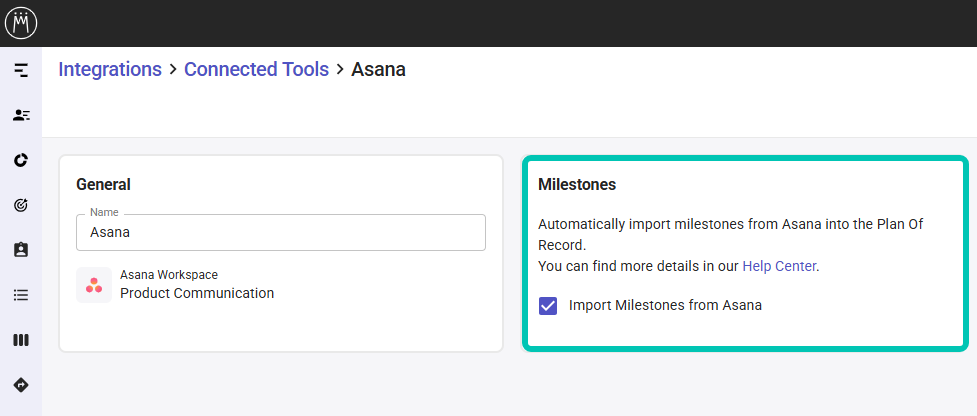This screenshot has width=977, height=416.
Task: Open the columns board sidebar icon
Action: pyautogui.click(x=21, y=340)
